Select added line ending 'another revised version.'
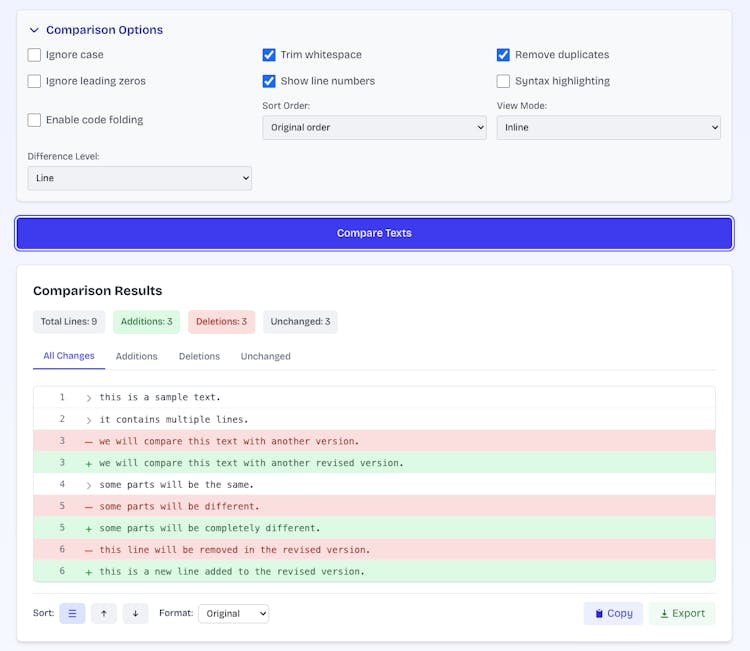The image size is (750, 651). coord(374,463)
